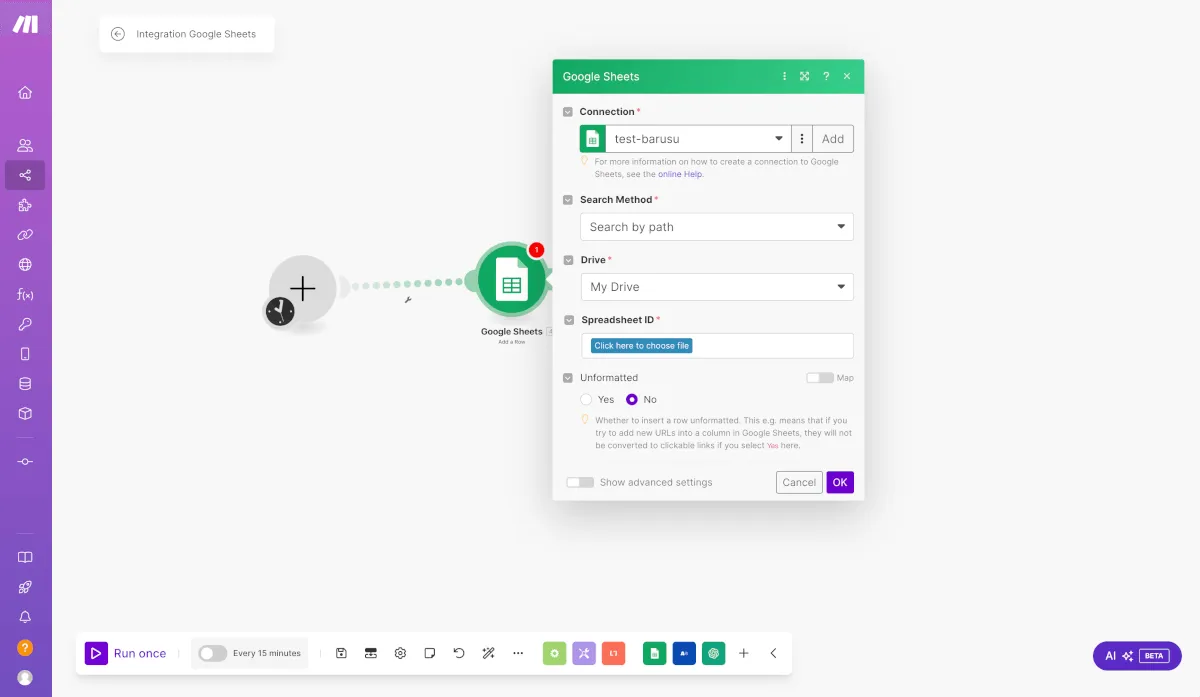
Task: Open the green Tools gear icon
Action: click(555, 653)
